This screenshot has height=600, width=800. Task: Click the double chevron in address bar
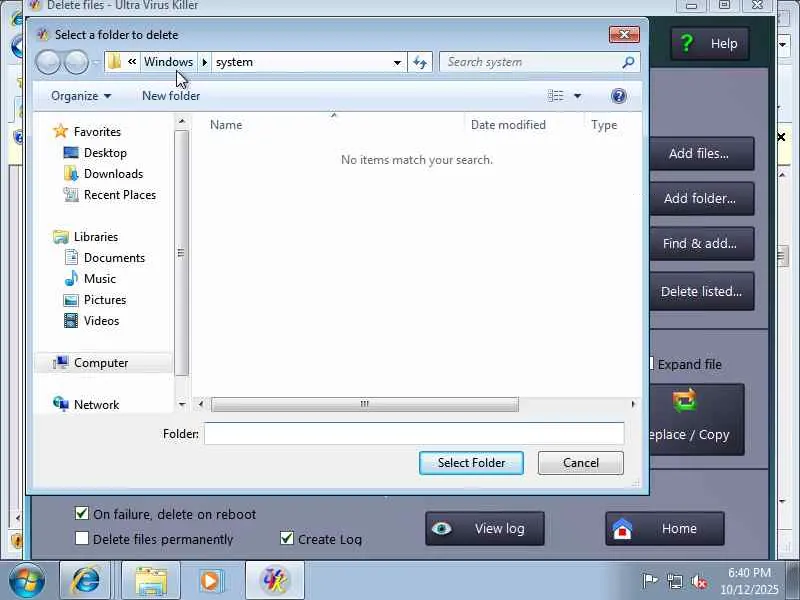coord(132,62)
